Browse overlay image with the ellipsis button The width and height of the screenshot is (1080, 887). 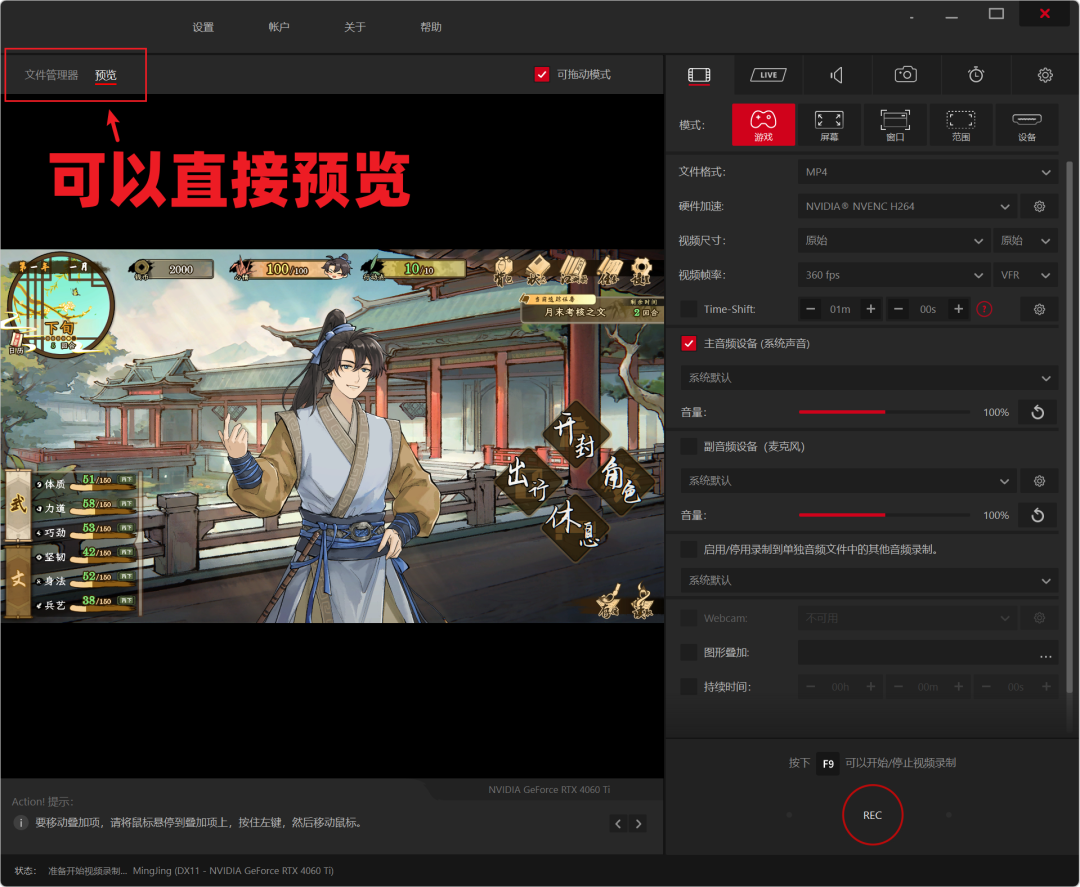click(x=1046, y=654)
